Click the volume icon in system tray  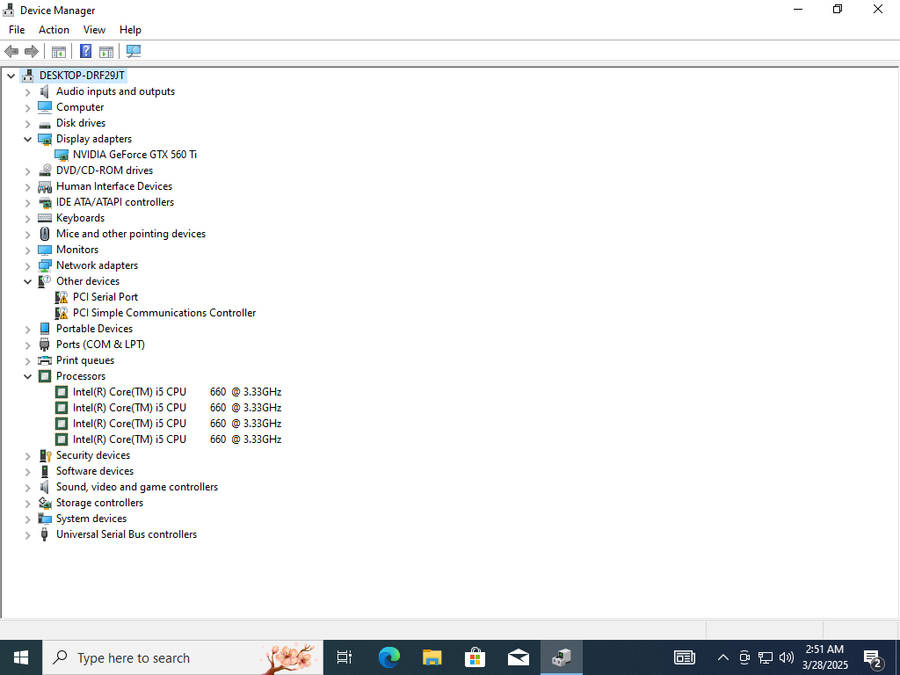coord(786,657)
